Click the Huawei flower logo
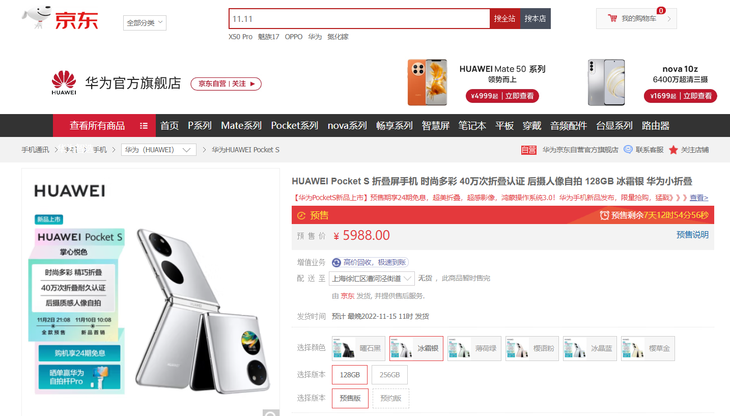The image size is (730, 416). pos(64,80)
